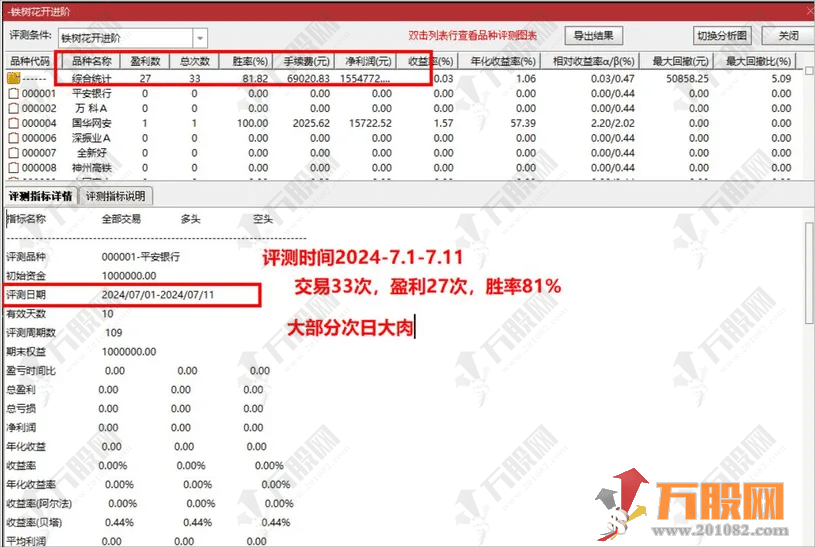
Task: Sort by 手续费(元) column header
Action: (306, 61)
